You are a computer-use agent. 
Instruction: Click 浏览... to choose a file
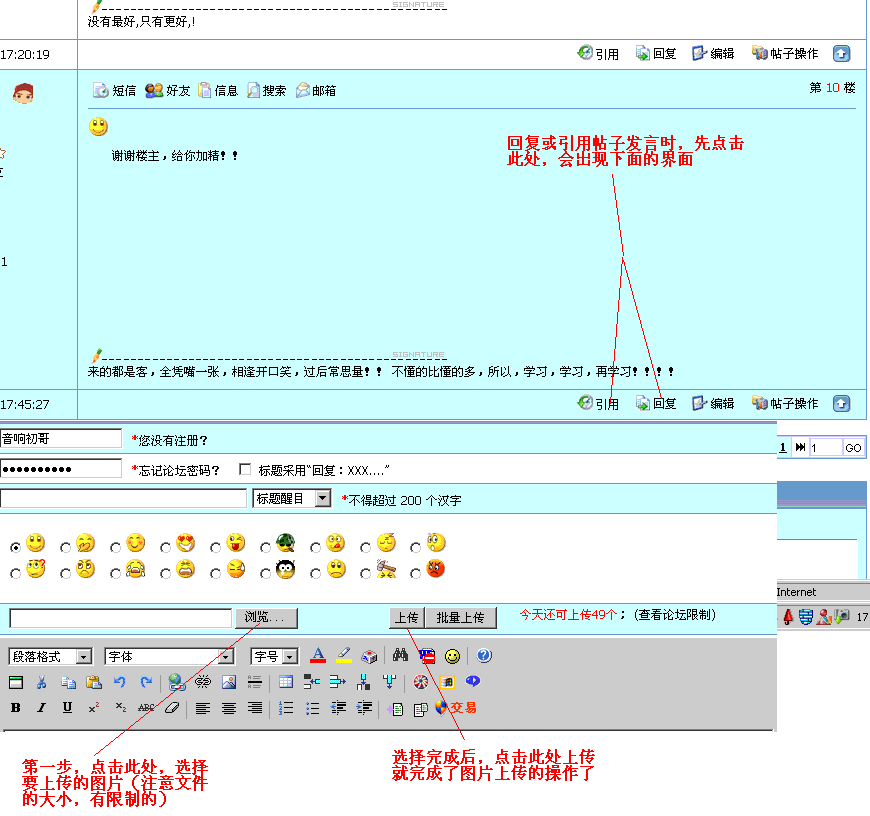pyautogui.click(x=266, y=618)
